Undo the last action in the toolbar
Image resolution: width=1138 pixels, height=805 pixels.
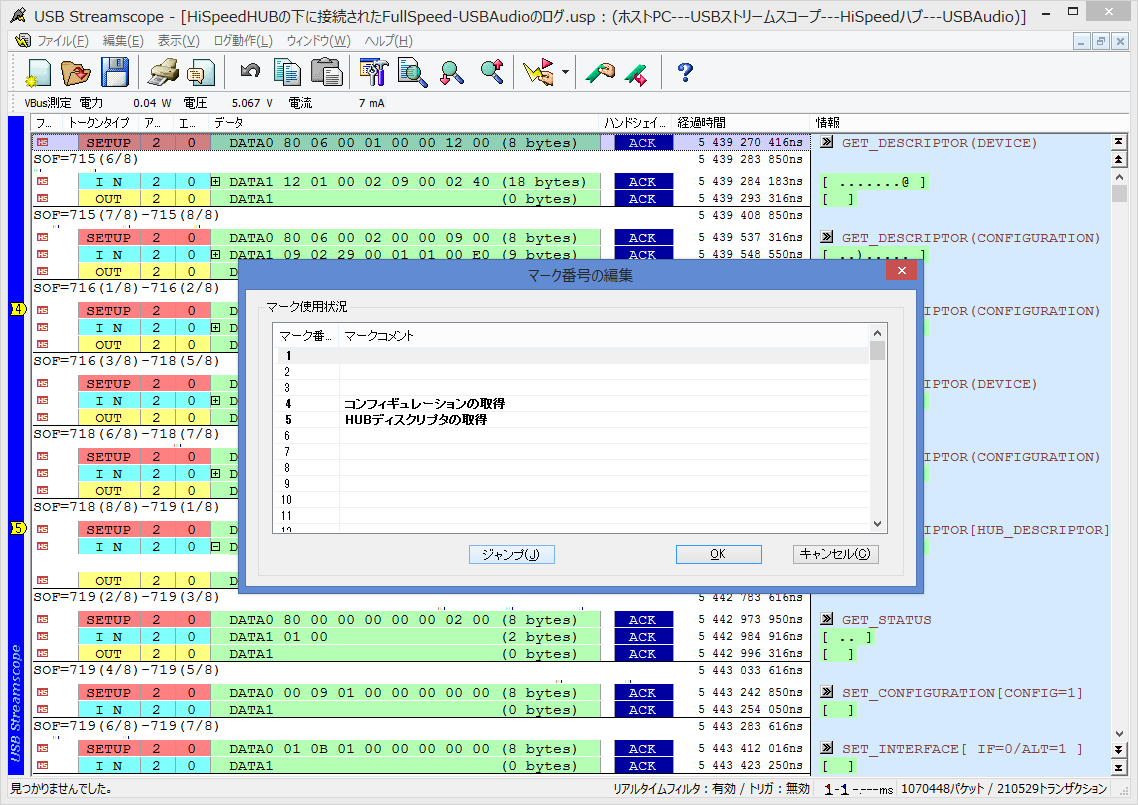[250, 72]
